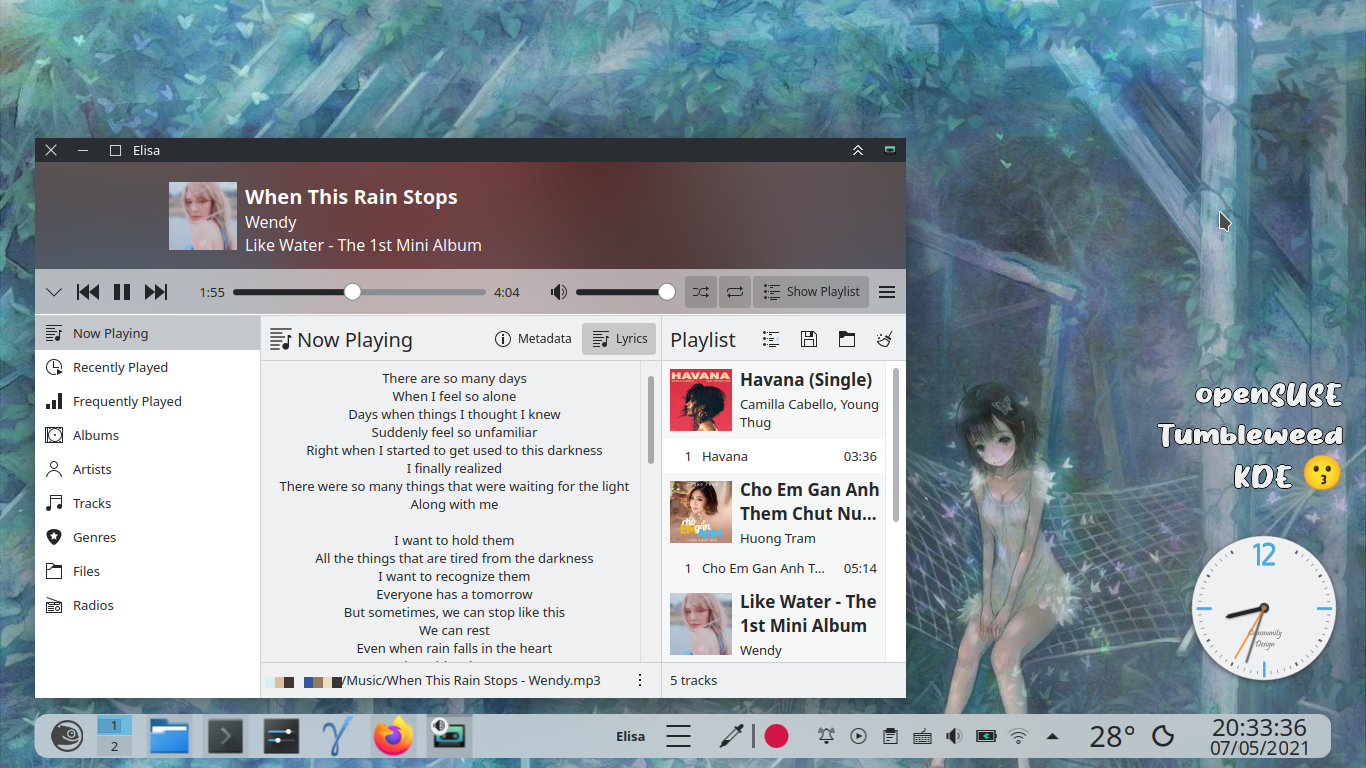Click the Elisa keep-above double chevron button
Viewport: 1366px width, 768px height.
click(x=857, y=150)
